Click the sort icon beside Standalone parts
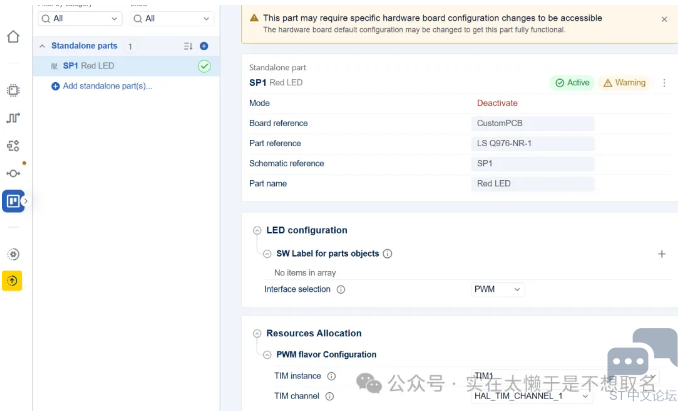Screen dimensions: 686x411 click(187, 46)
